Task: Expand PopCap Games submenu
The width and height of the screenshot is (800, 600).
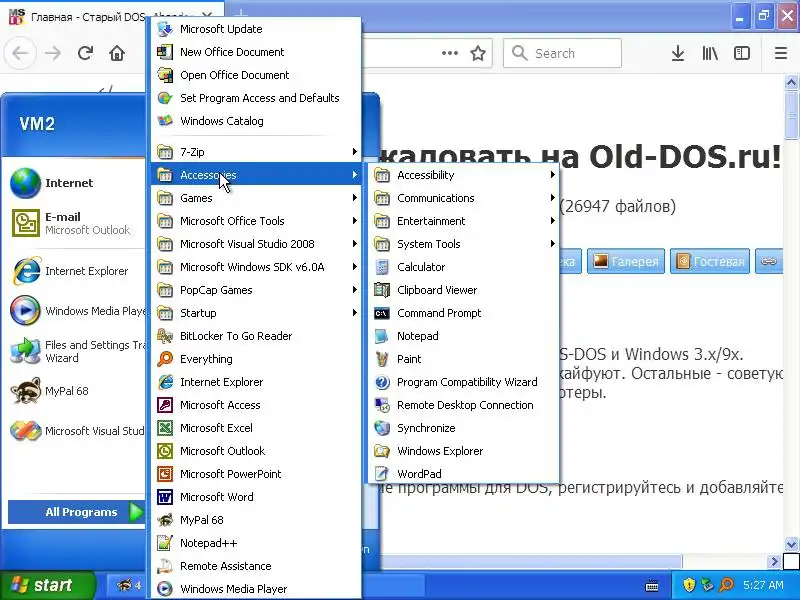Action: tap(256, 290)
